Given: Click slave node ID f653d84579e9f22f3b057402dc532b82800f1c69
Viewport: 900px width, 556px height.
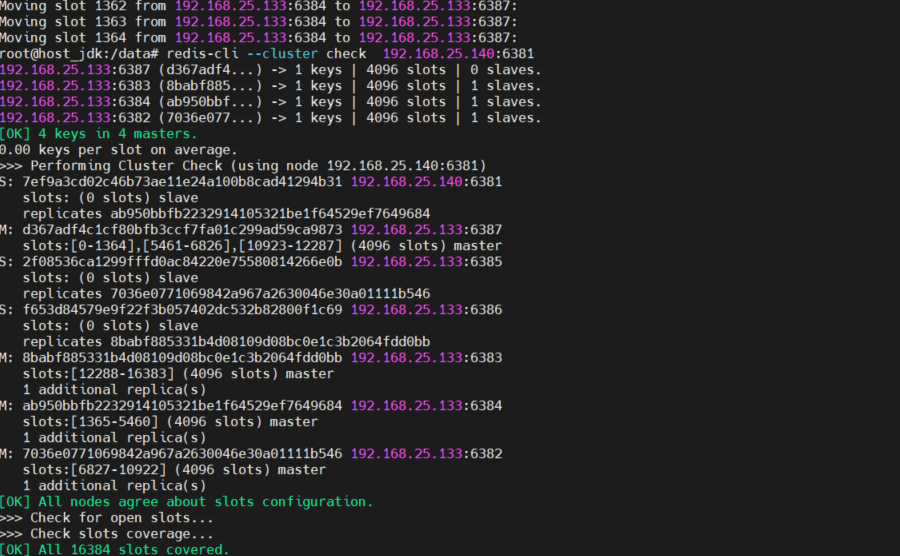Looking at the screenshot, I should tap(182, 310).
